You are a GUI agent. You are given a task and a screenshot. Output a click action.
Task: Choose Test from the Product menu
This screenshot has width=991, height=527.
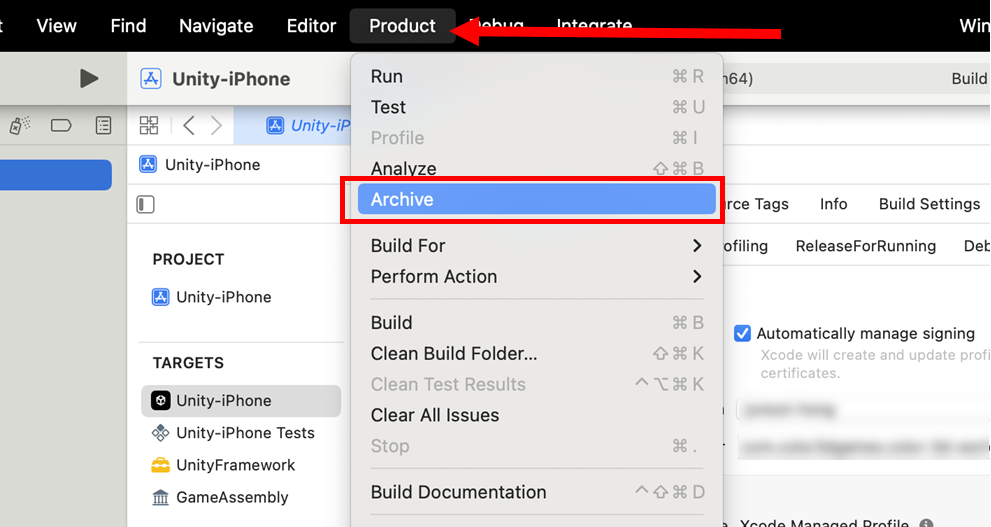(x=537, y=107)
